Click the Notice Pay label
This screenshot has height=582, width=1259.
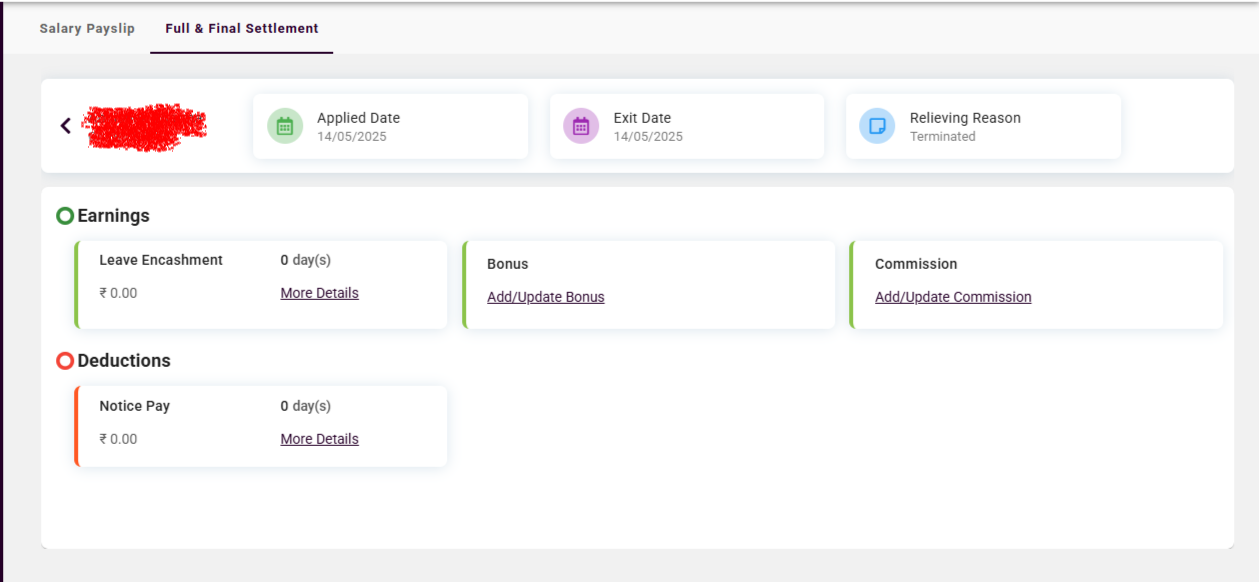point(134,406)
